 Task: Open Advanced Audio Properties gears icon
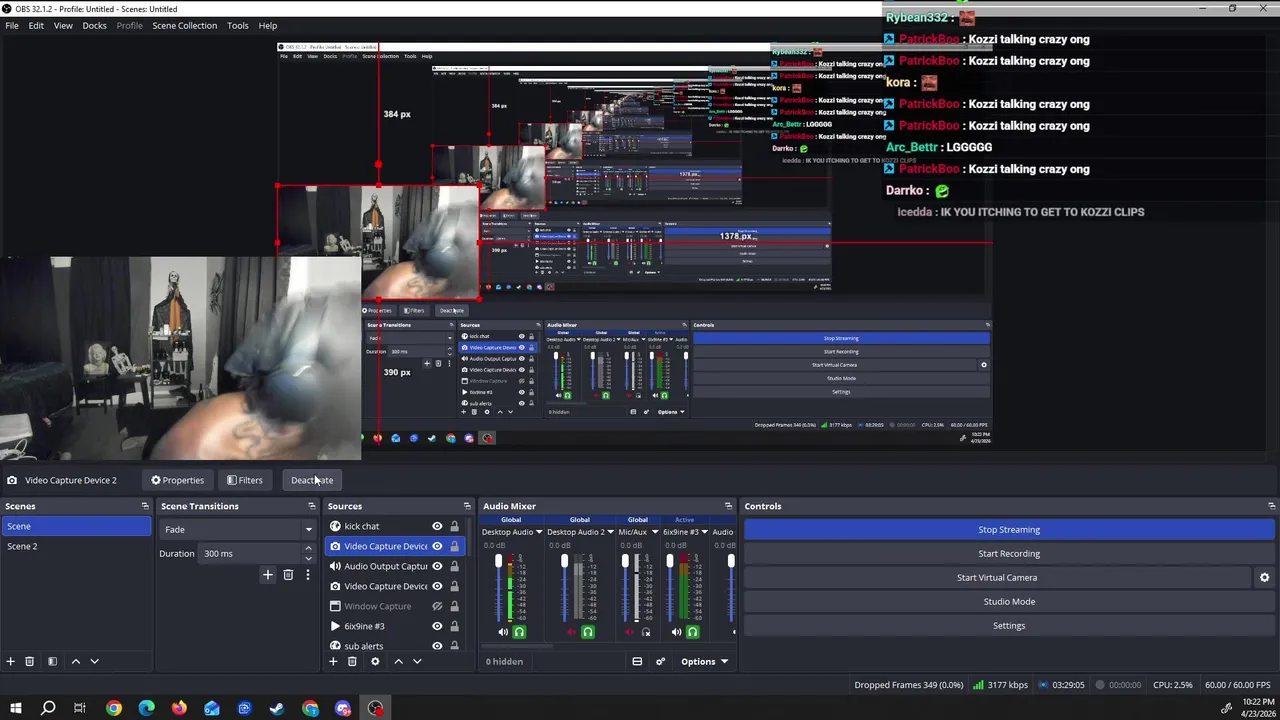point(660,661)
